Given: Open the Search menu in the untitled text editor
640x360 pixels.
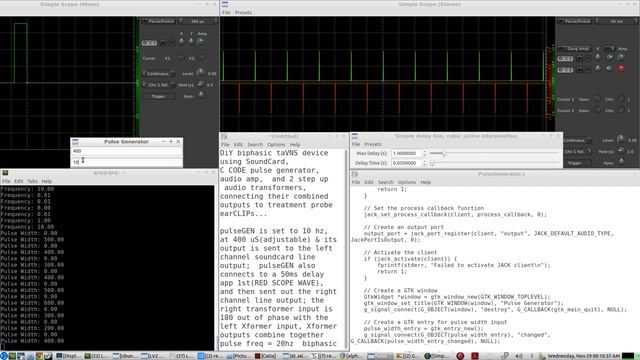Looking at the screenshot, I should pos(255,144).
